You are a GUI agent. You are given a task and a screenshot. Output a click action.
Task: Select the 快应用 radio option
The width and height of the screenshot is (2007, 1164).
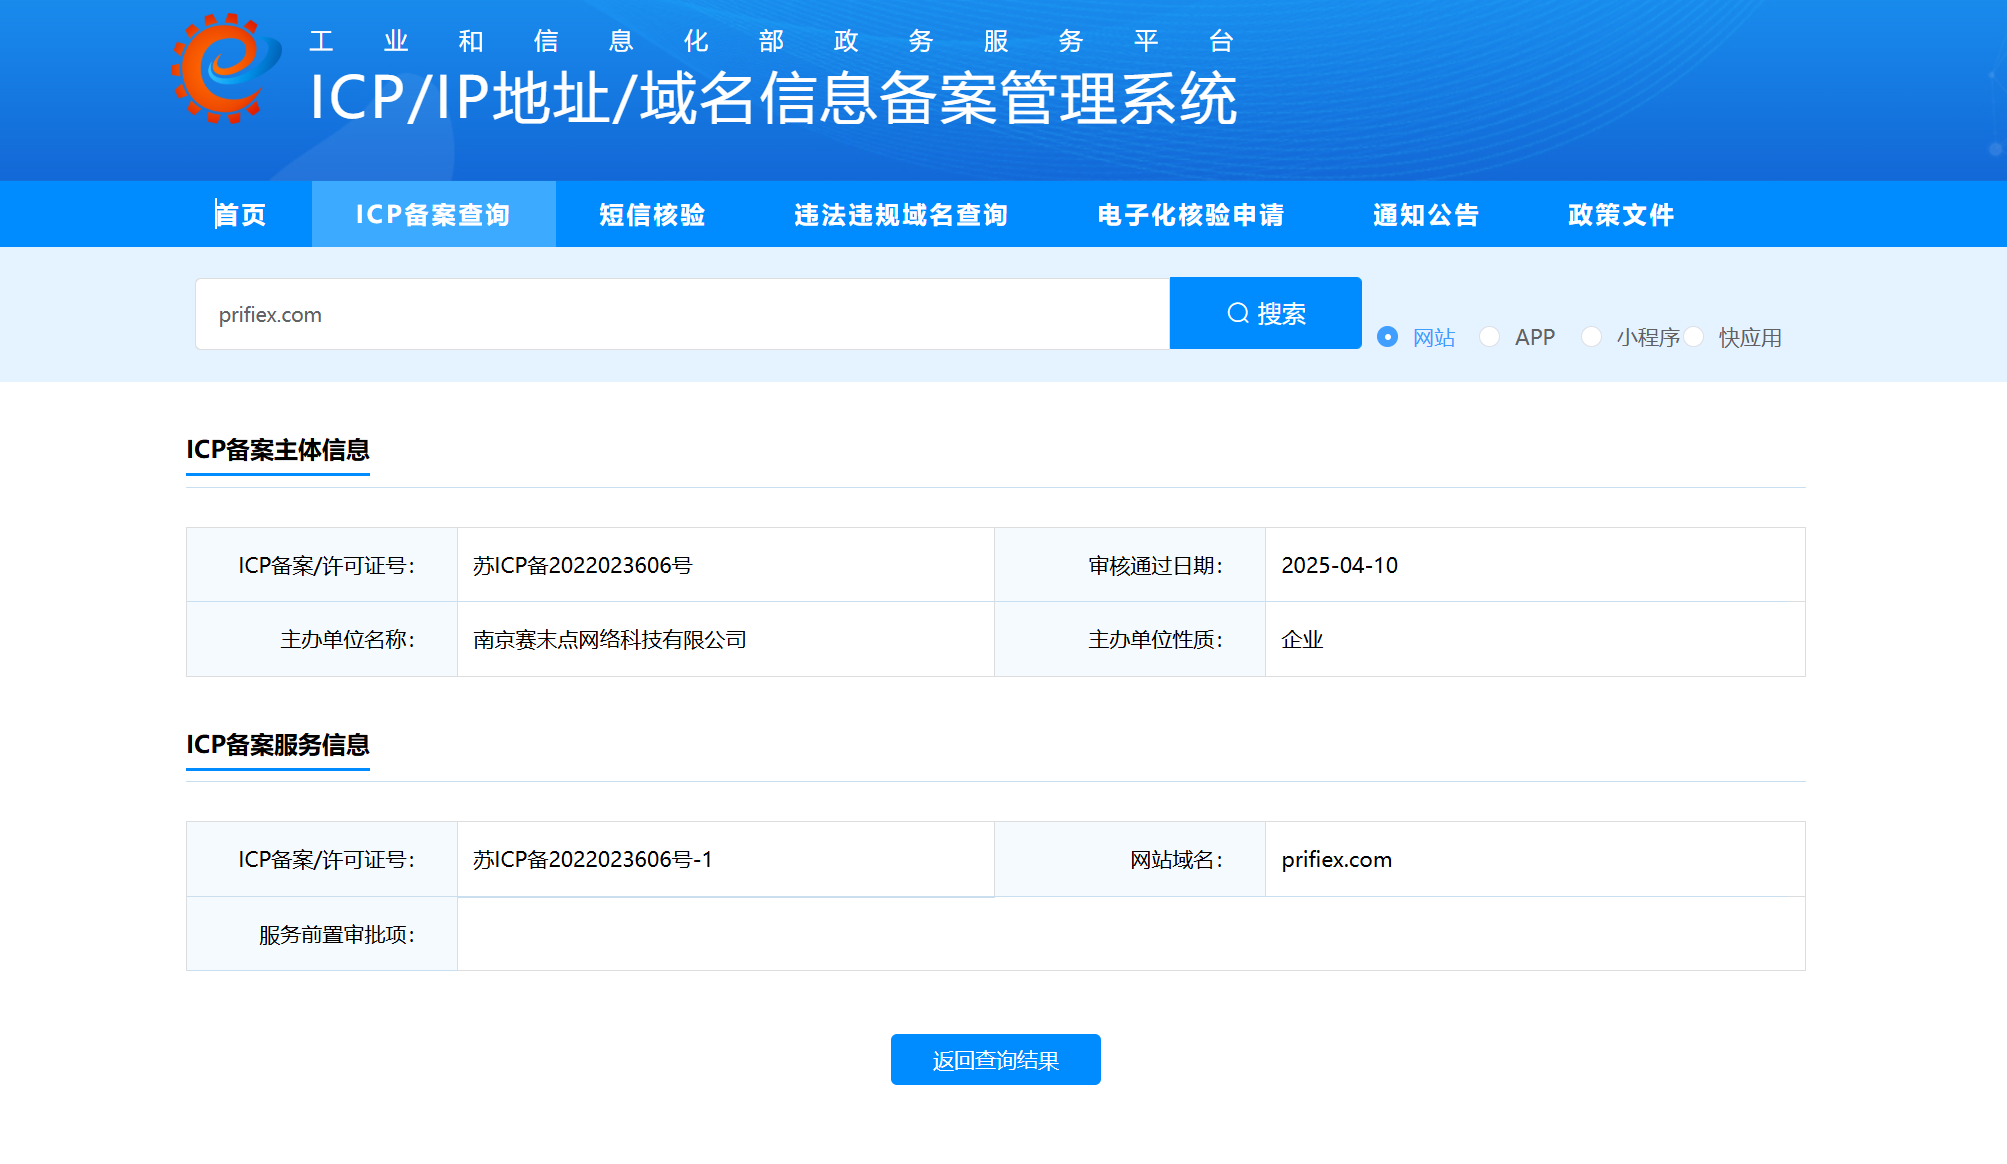(1694, 337)
